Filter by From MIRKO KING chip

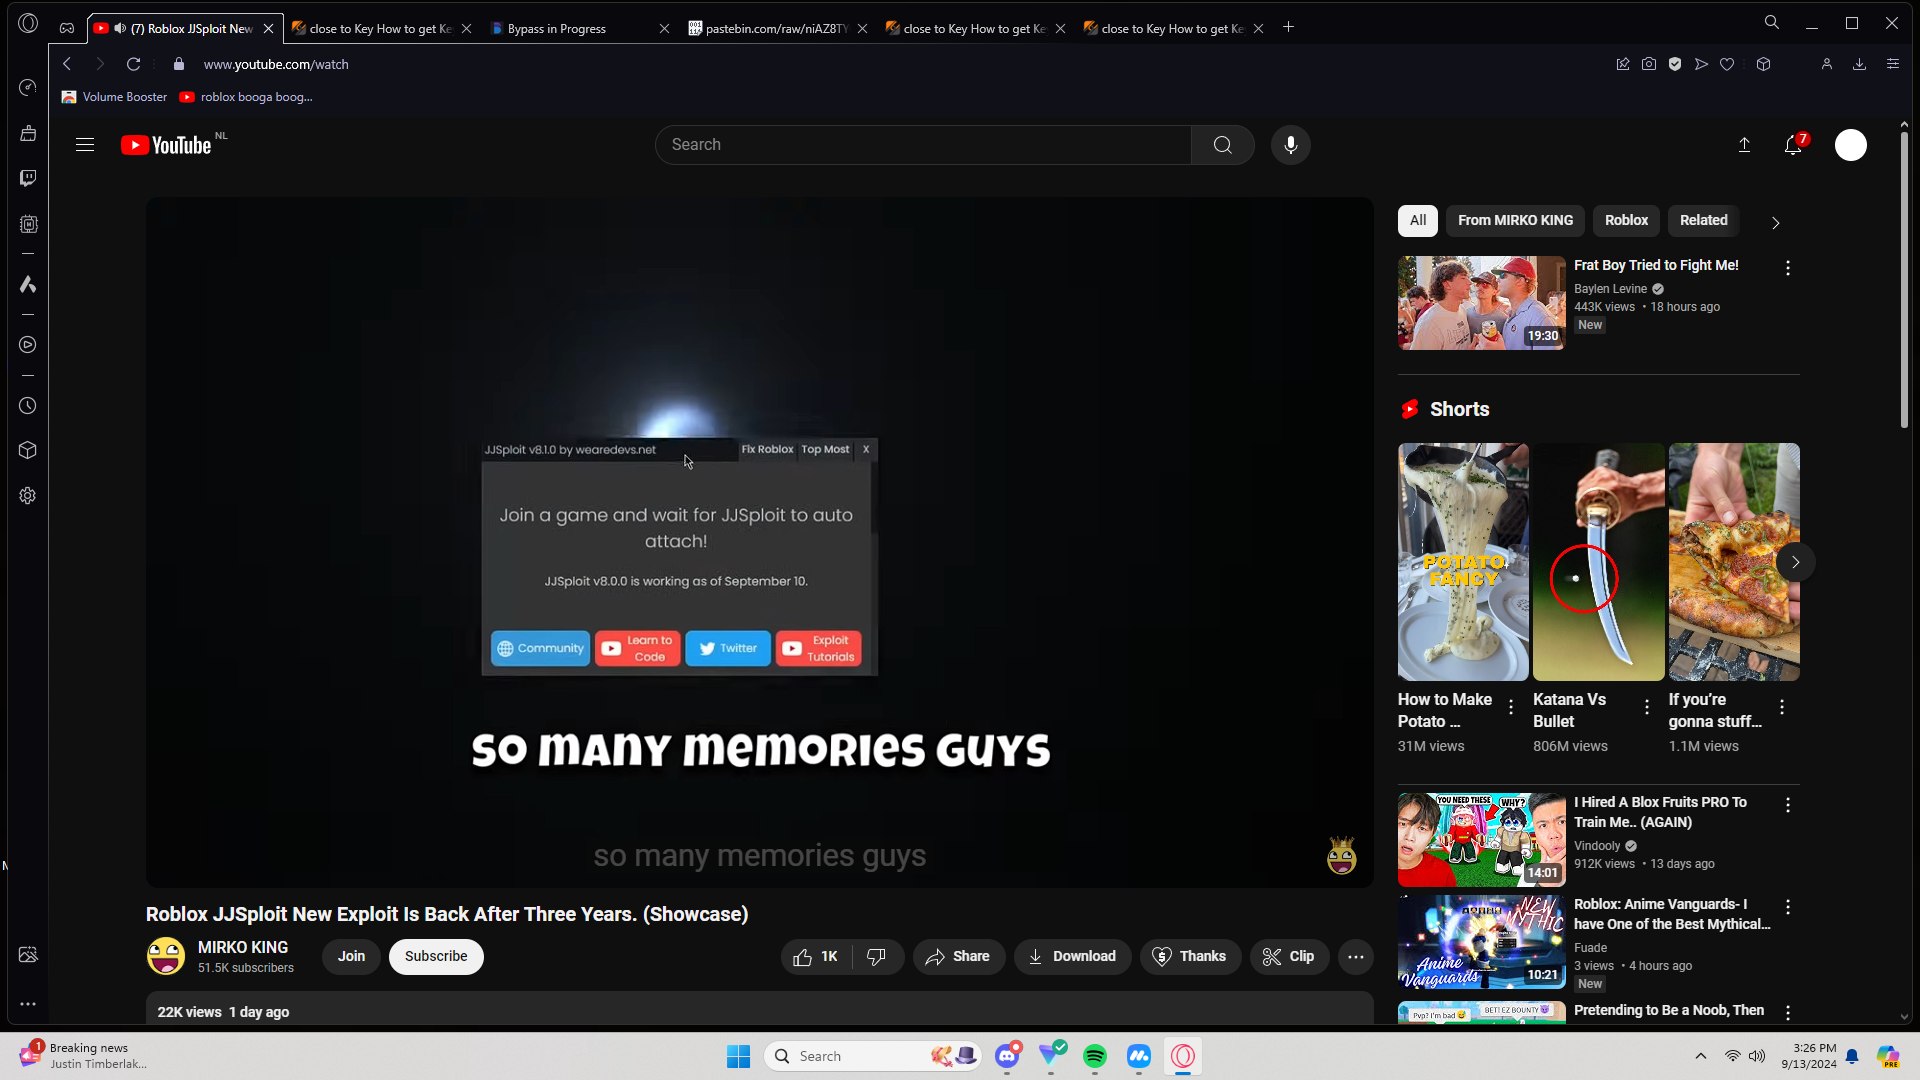pos(1515,221)
